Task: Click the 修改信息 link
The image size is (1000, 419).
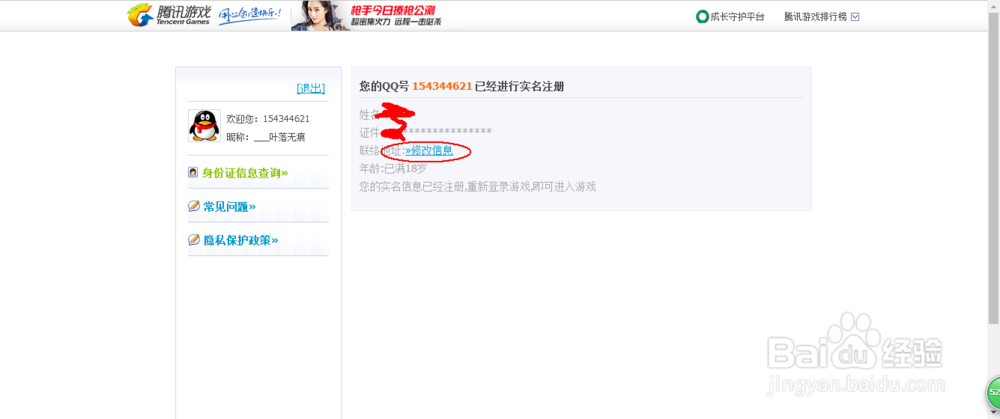Action: coord(429,151)
